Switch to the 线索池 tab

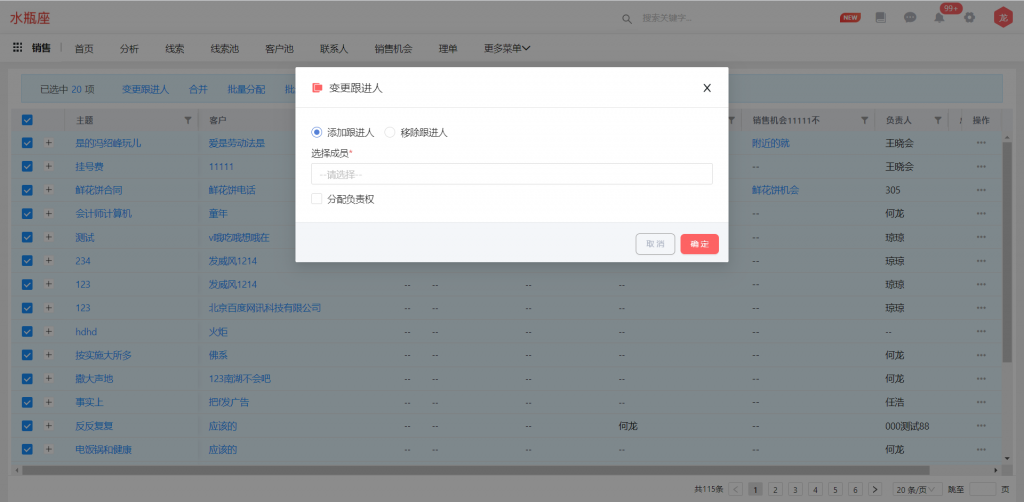[x=224, y=47]
